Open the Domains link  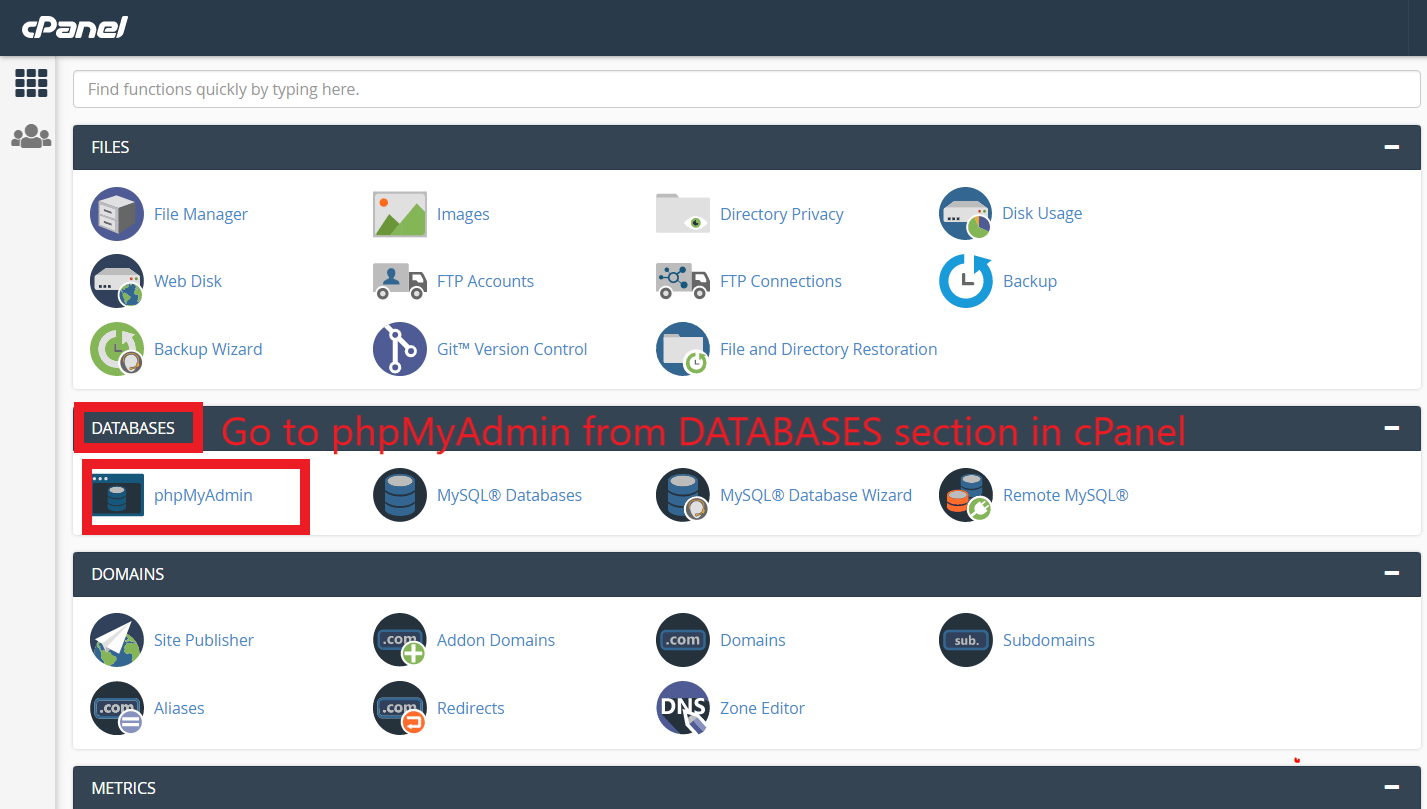tap(753, 640)
